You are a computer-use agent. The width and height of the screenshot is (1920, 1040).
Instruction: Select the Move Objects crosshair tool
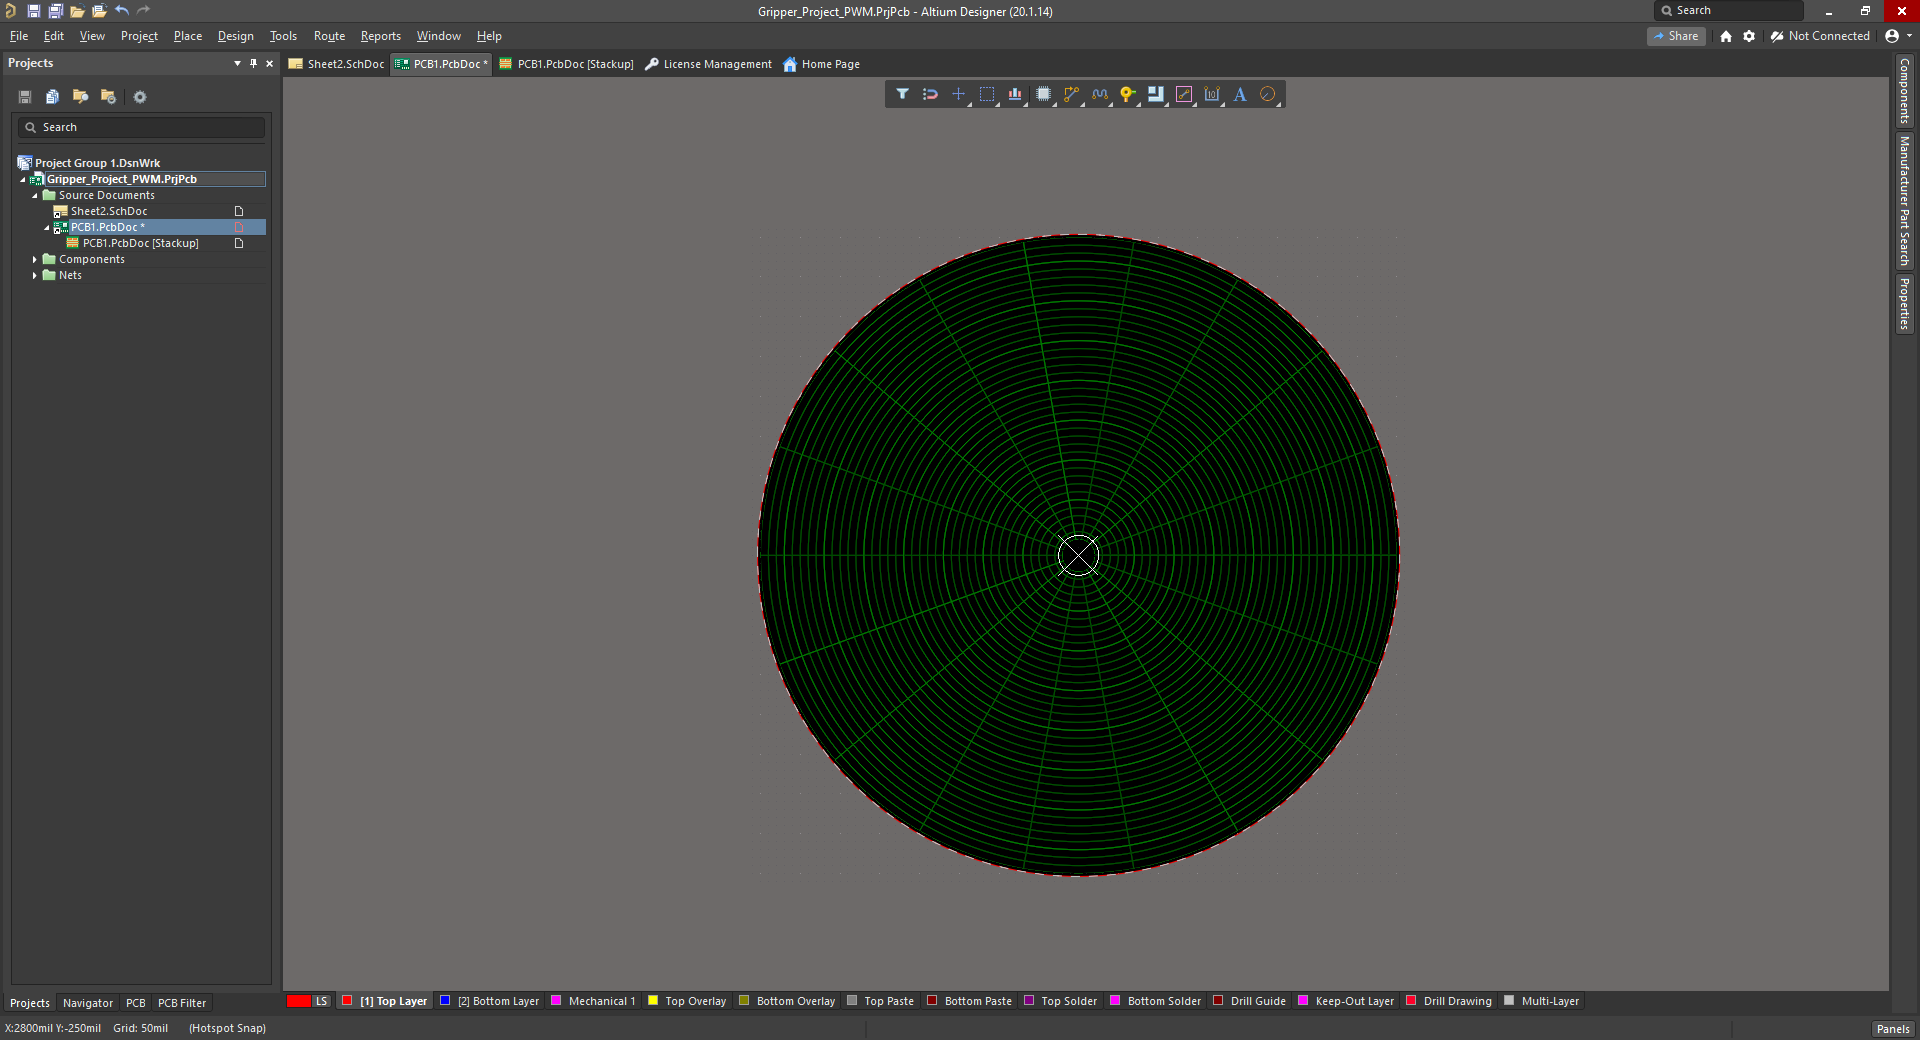[x=958, y=94]
